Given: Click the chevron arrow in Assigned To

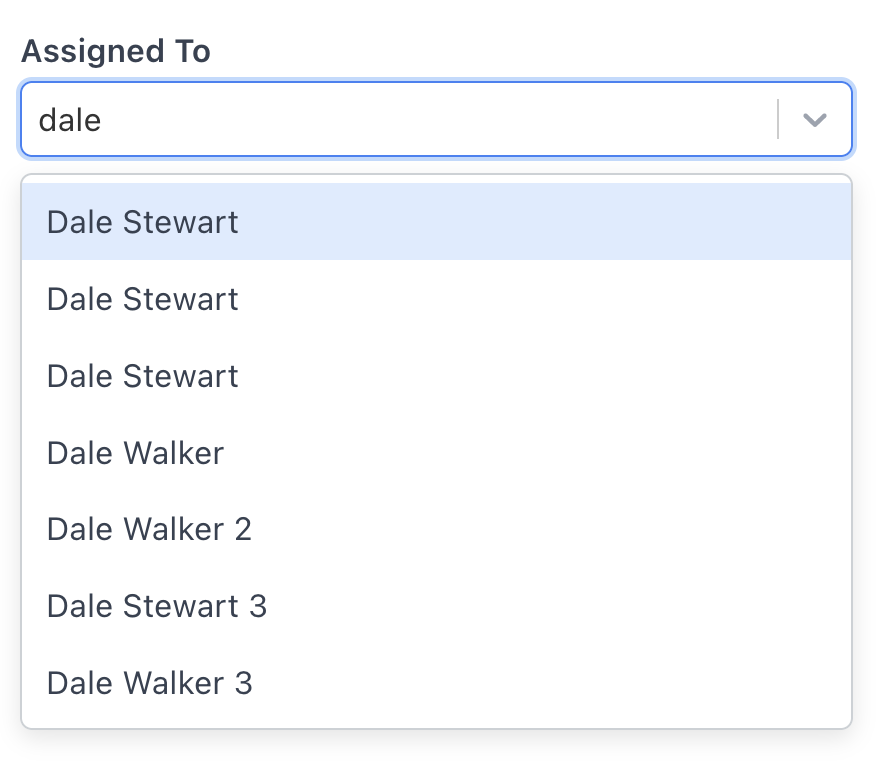Looking at the screenshot, I should click(x=815, y=120).
